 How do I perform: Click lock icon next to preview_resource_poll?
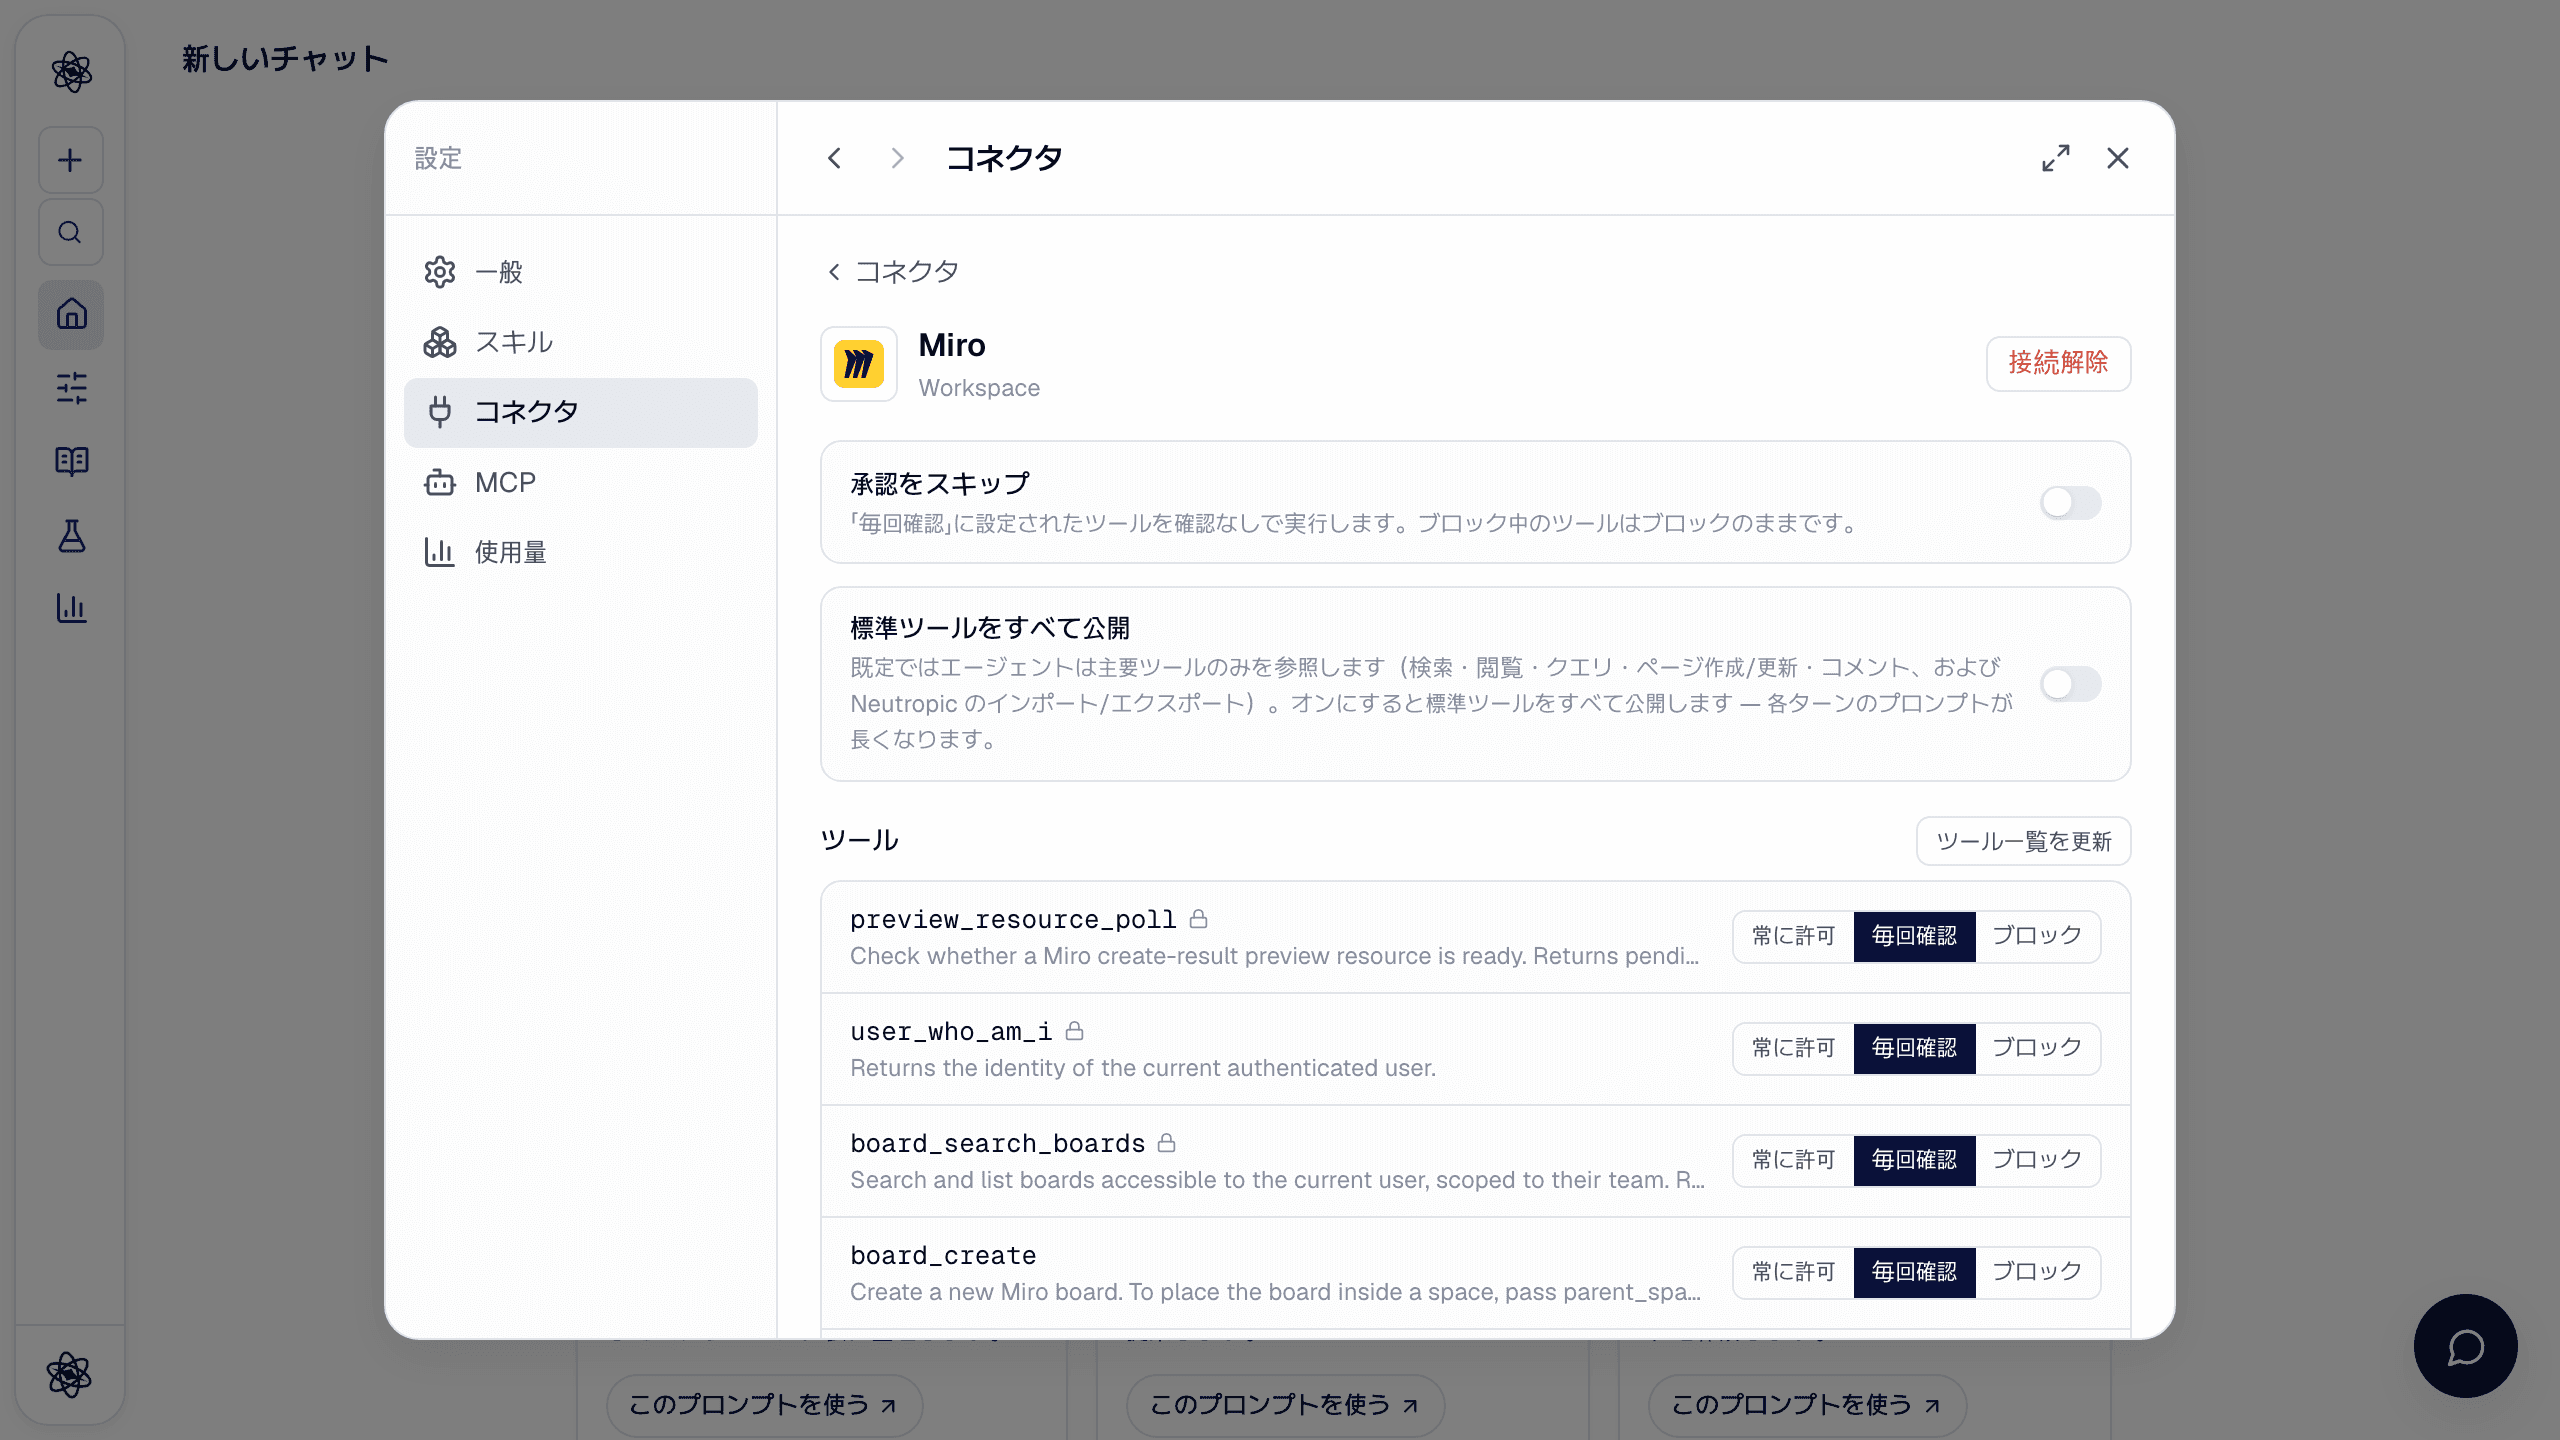click(1198, 919)
